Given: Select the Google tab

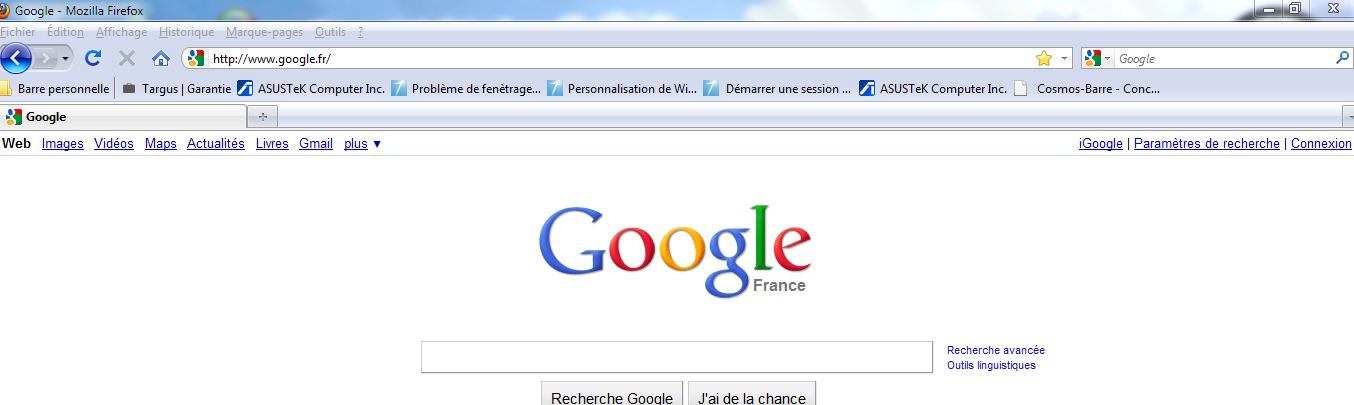Looking at the screenshot, I should click(120, 117).
